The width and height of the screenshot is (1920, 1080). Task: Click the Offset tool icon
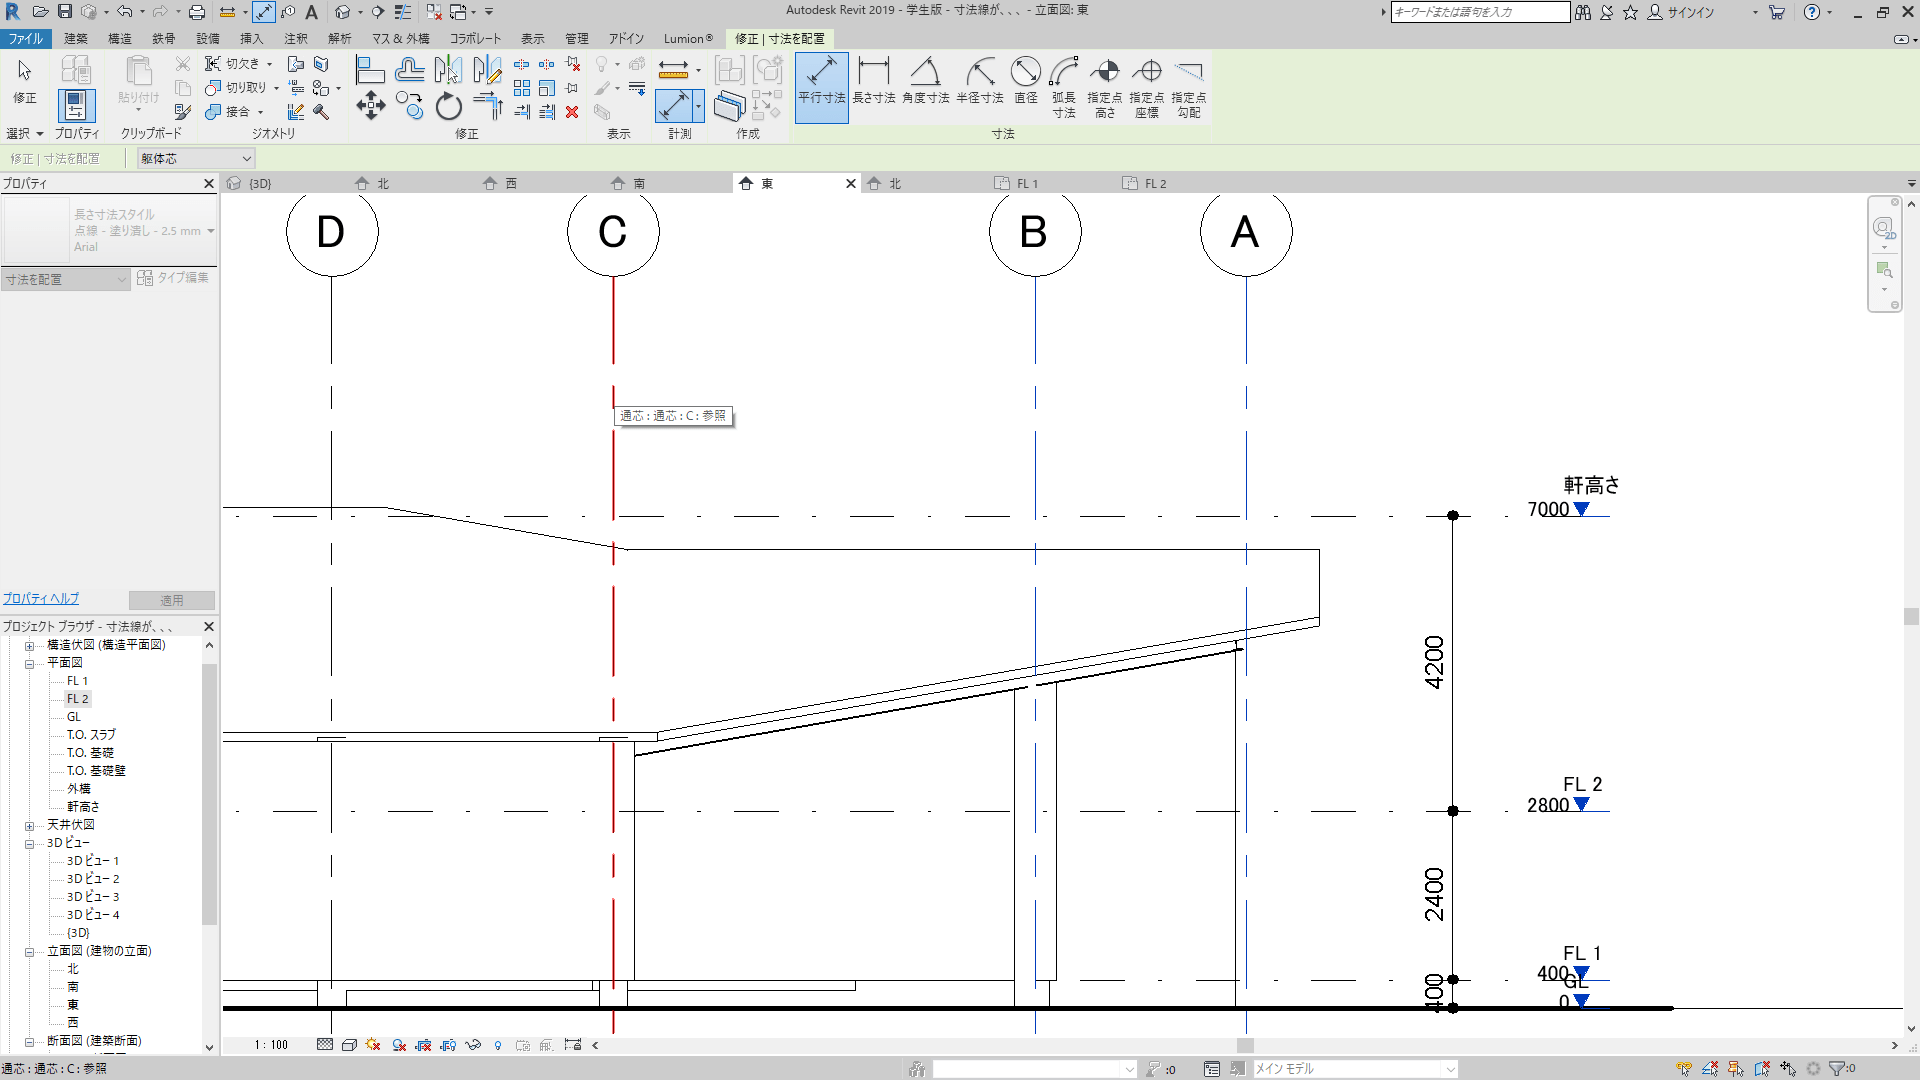click(x=409, y=70)
